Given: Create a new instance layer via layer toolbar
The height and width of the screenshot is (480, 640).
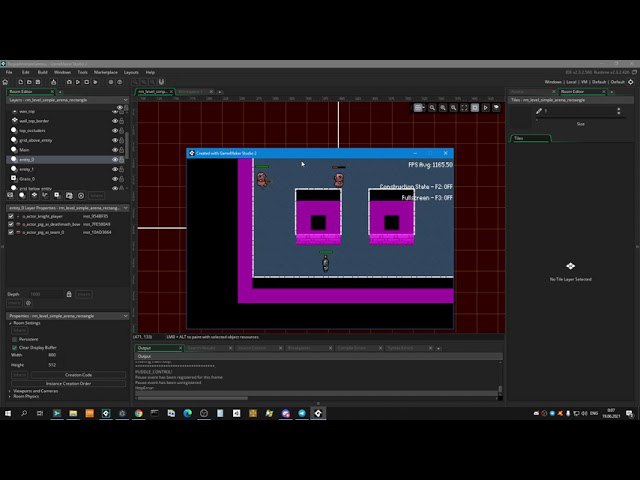Looking at the screenshot, I should click(22, 196).
